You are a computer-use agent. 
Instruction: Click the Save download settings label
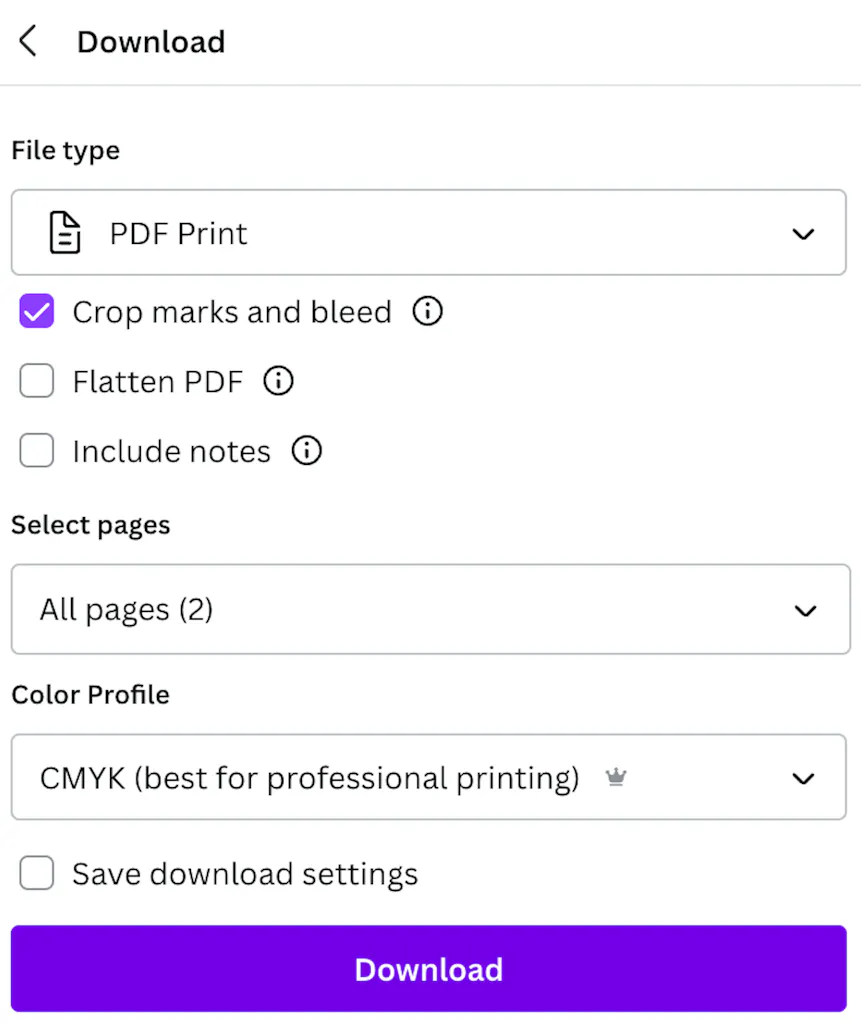coord(245,874)
